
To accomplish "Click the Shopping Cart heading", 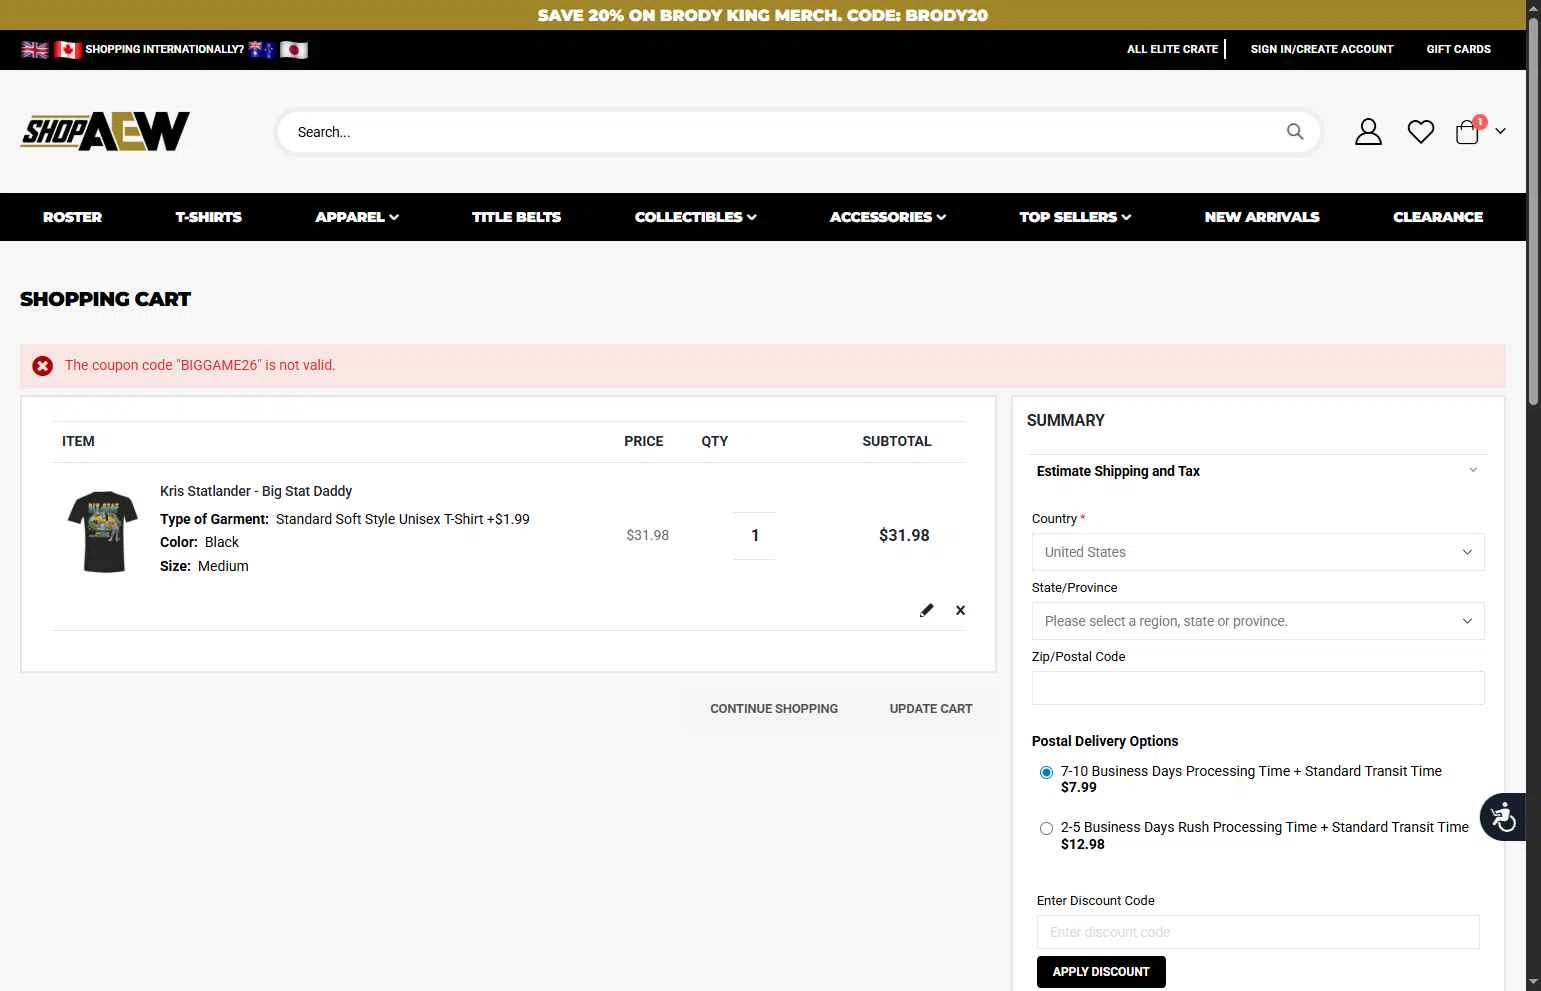I will [x=105, y=299].
